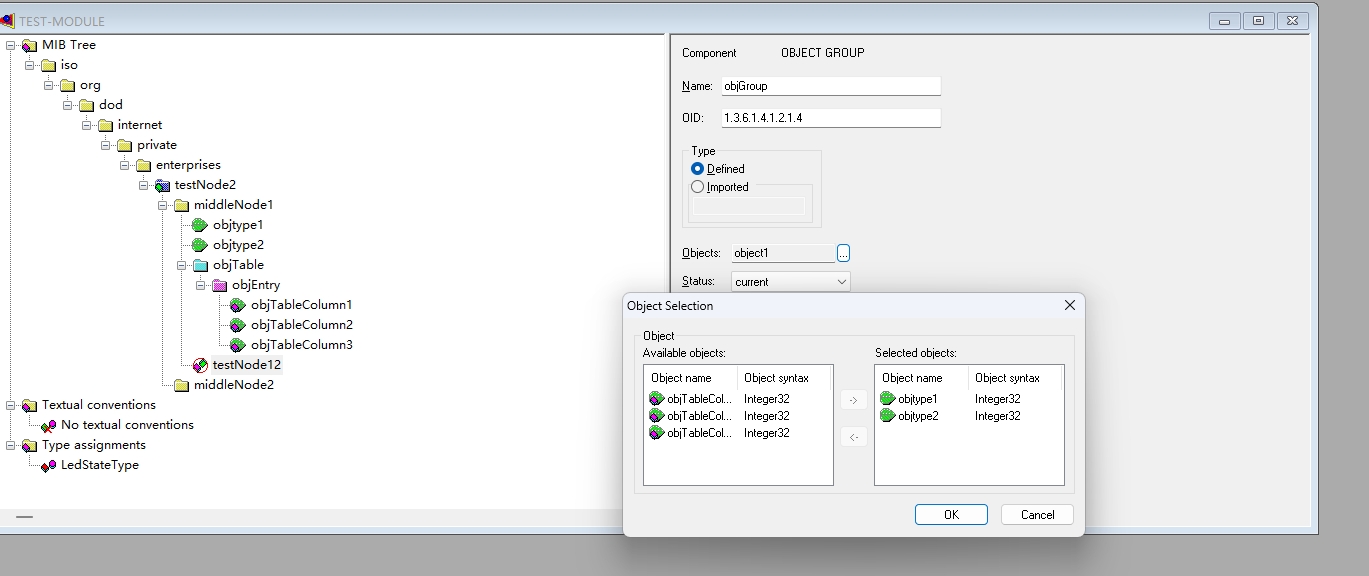Collapse the middleNode1 tree node
The image size is (1369, 576).
163,205
